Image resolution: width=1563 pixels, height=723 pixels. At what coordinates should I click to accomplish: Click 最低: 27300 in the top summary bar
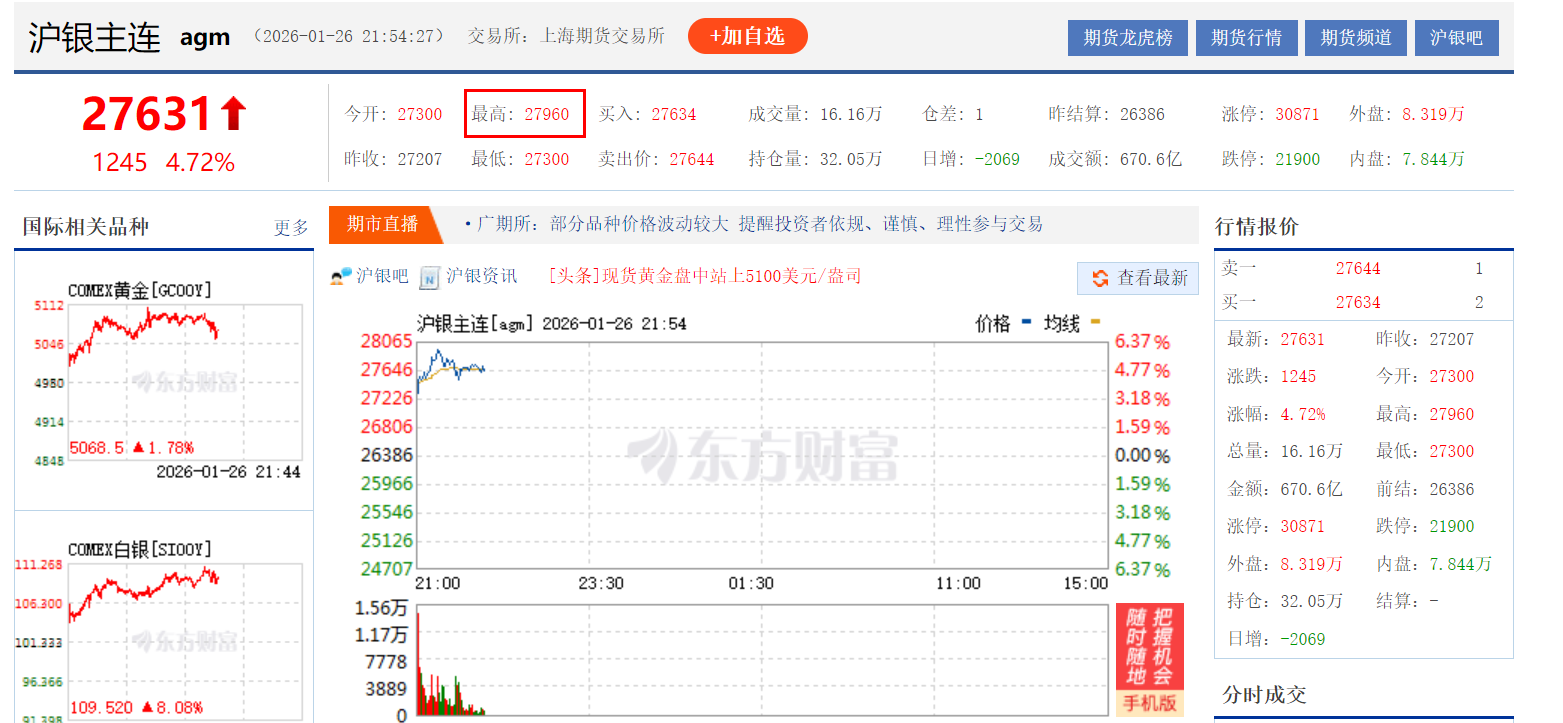[520, 159]
